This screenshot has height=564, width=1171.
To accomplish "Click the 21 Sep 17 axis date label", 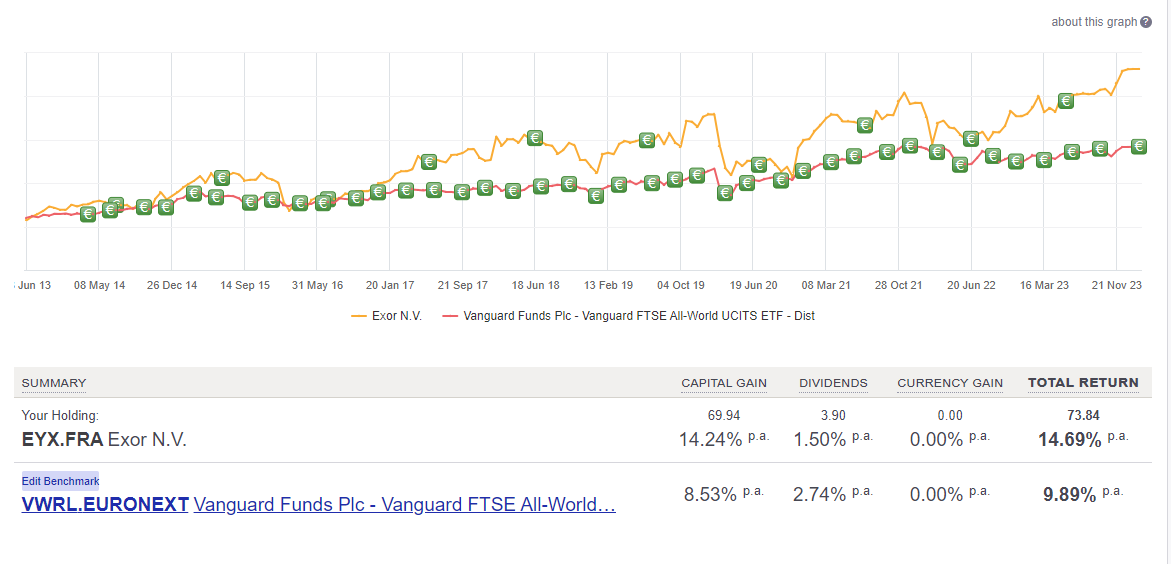I will (462, 285).
